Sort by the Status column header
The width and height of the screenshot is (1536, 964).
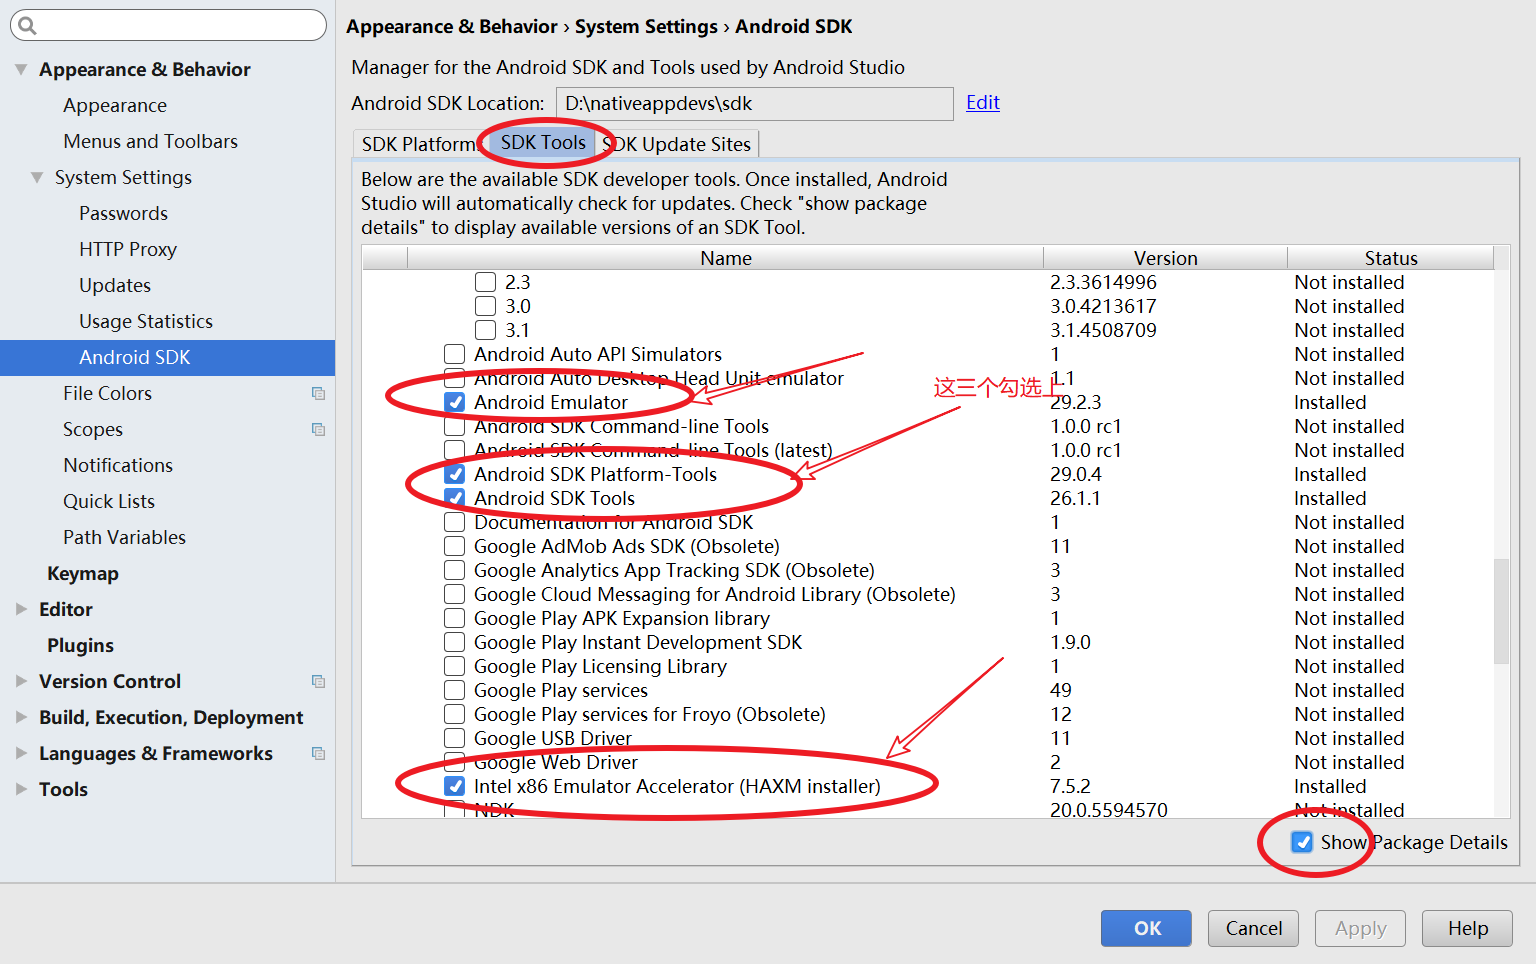pyautogui.click(x=1390, y=258)
